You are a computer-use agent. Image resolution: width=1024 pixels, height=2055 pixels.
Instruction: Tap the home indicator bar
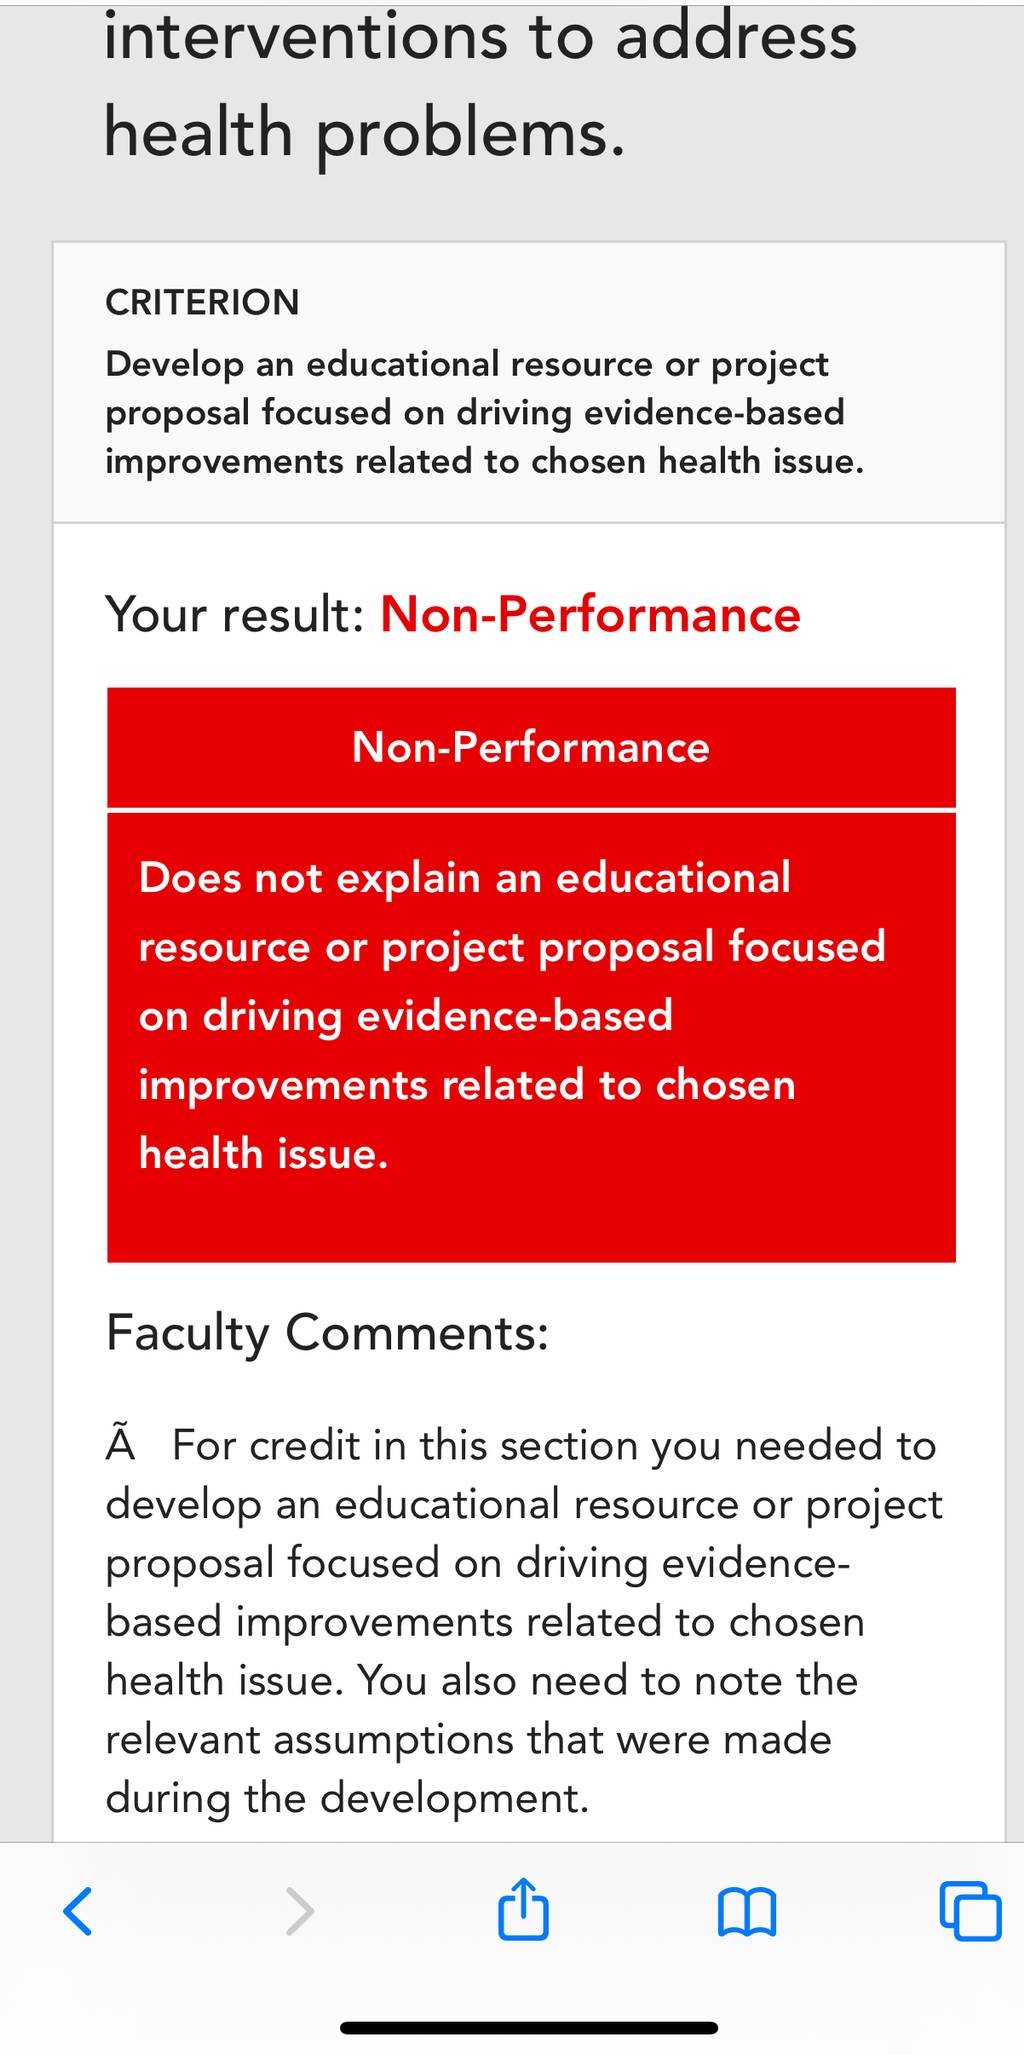tap(529, 2028)
